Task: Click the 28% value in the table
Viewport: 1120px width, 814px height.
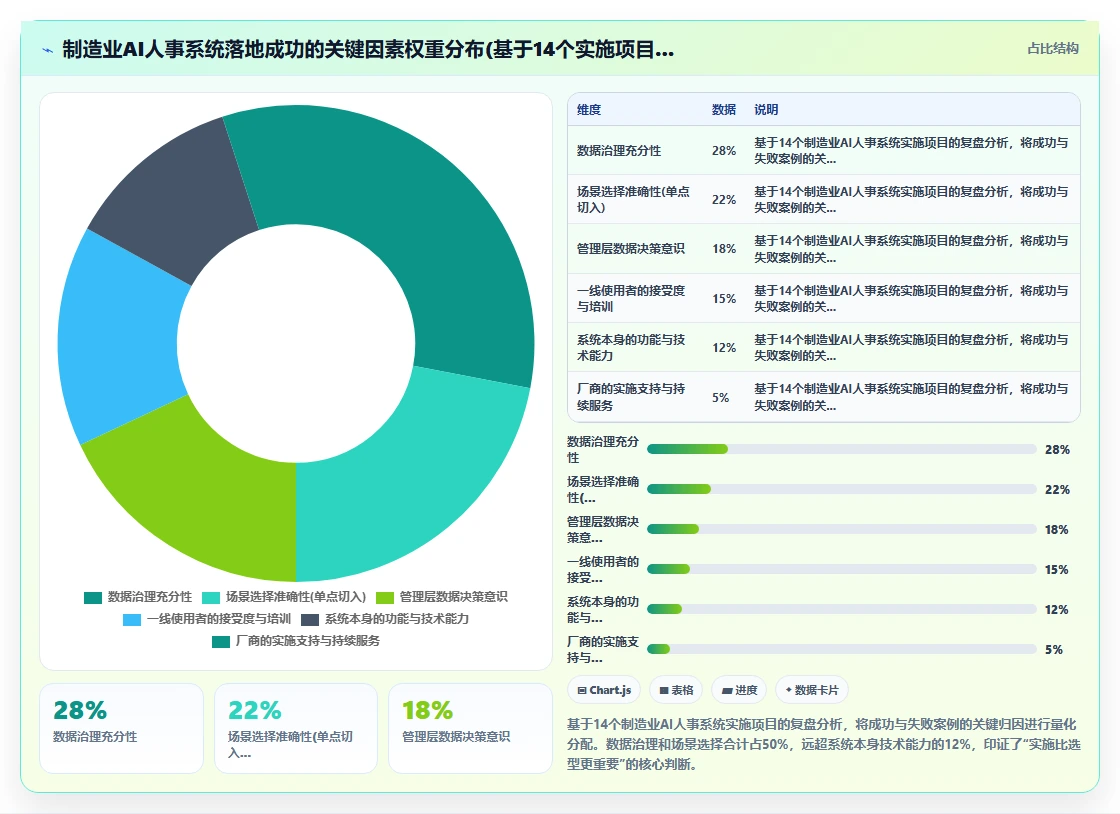Action: (x=724, y=151)
